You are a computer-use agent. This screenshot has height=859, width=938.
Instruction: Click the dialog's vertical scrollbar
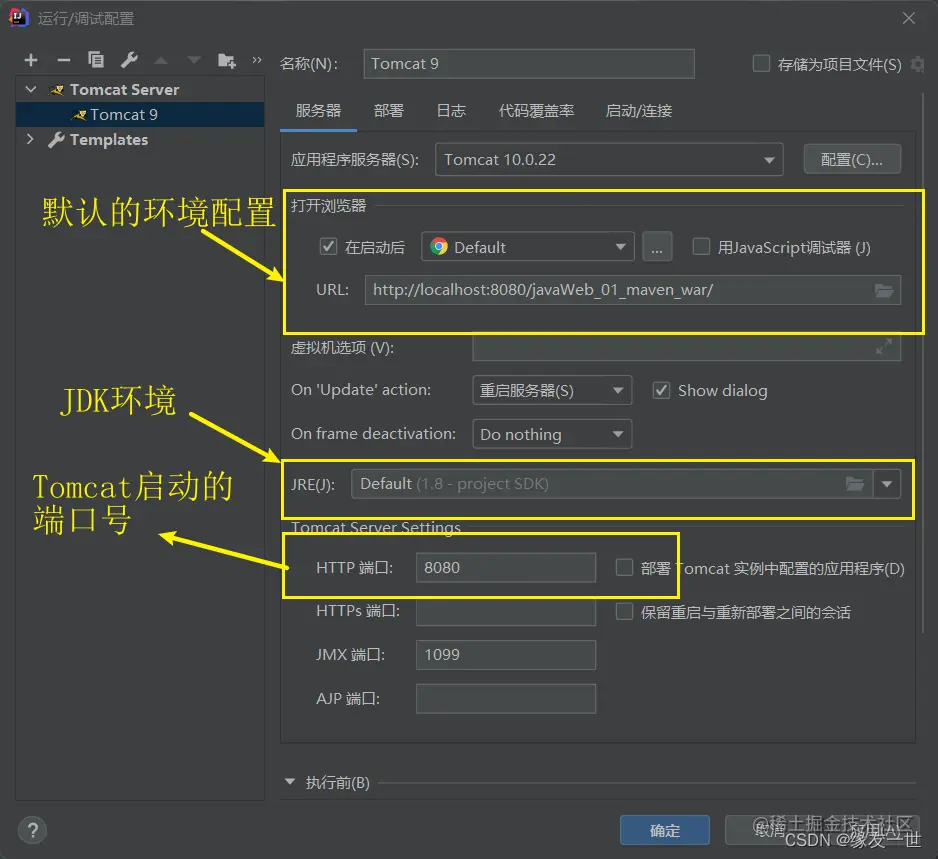(924, 362)
